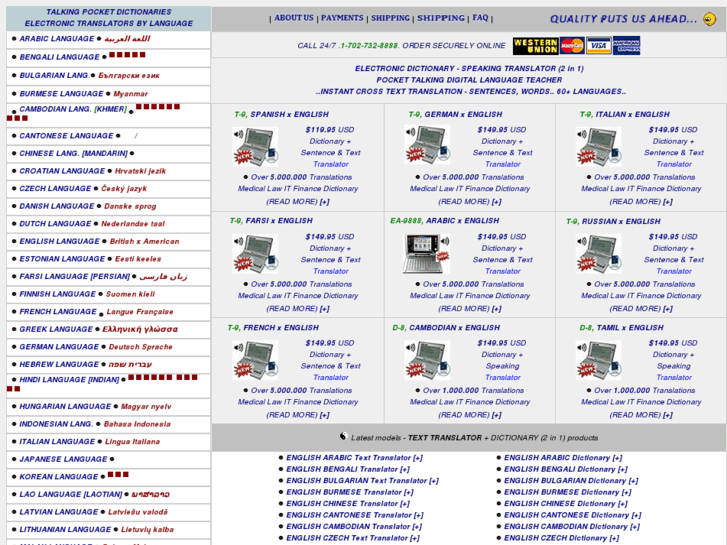Open the Payments page
This screenshot has height=545, width=727.
[x=342, y=18]
